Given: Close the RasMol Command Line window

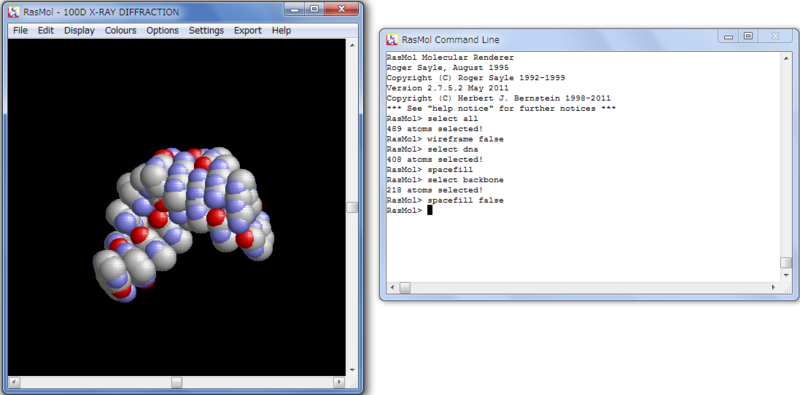Looking at the screenshot, I should 775,36.
